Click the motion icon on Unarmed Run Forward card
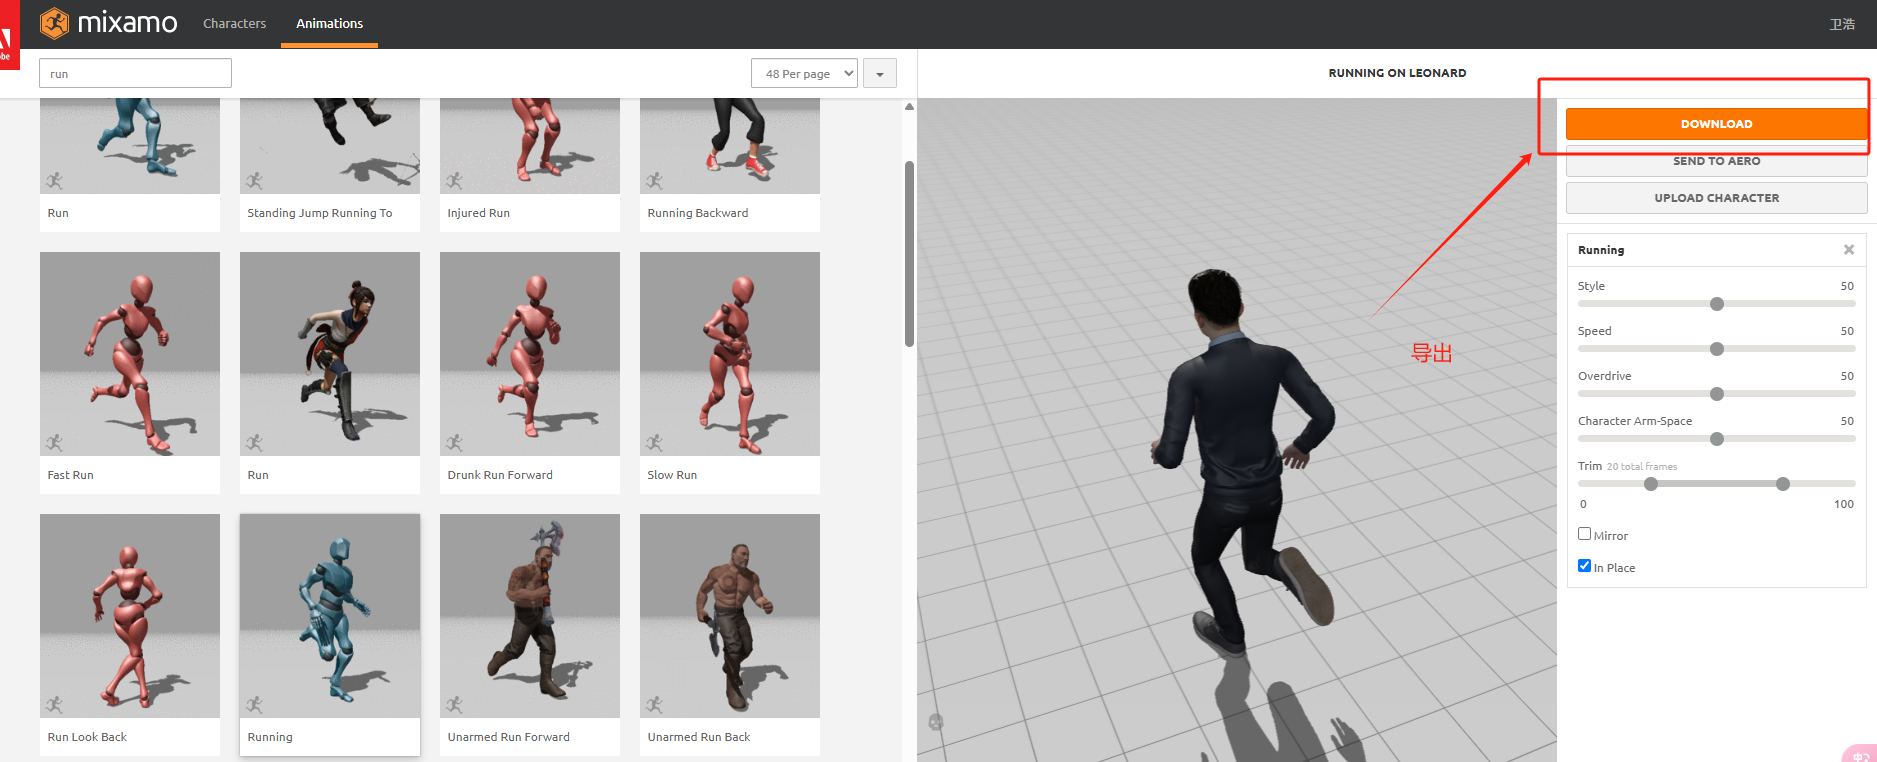The height and width of the screenshot is (762, 1877). 454,705
